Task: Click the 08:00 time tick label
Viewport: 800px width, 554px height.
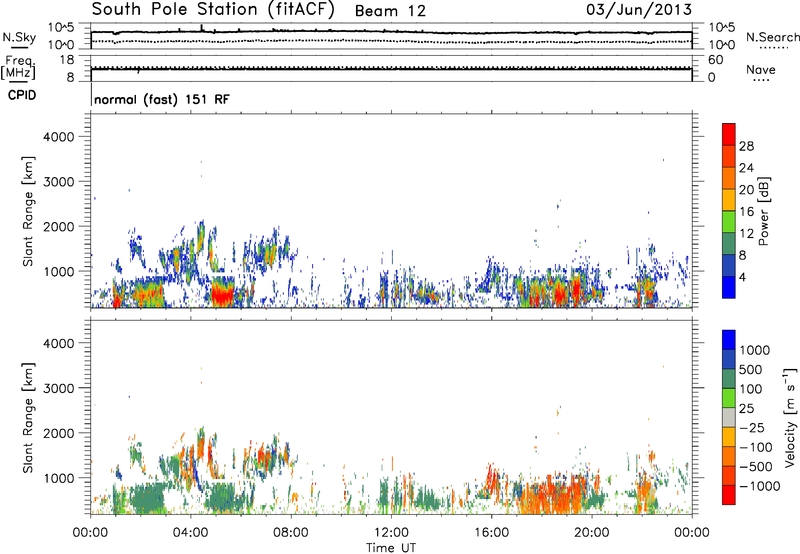Action: pyautogui.click(x=290, y=533)
